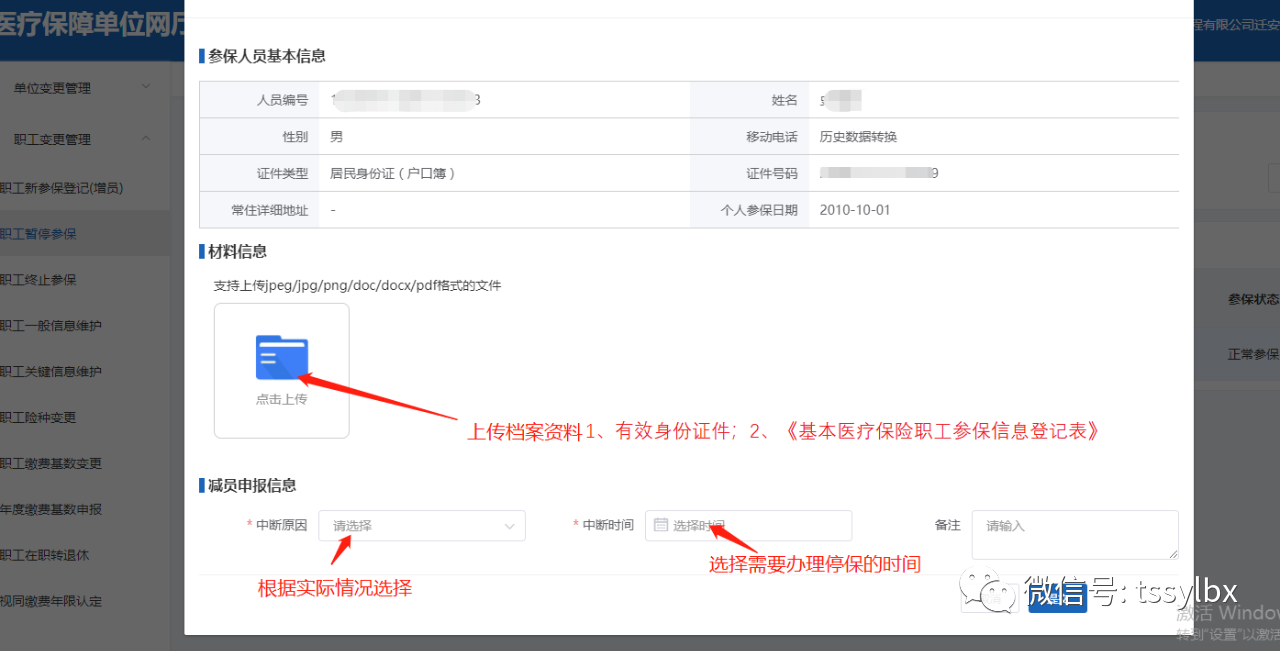The height and width of the screenshot is (651, 1280).
Task: Open 年度缴费基数申报 sidebar item
Action: [52, 510]
